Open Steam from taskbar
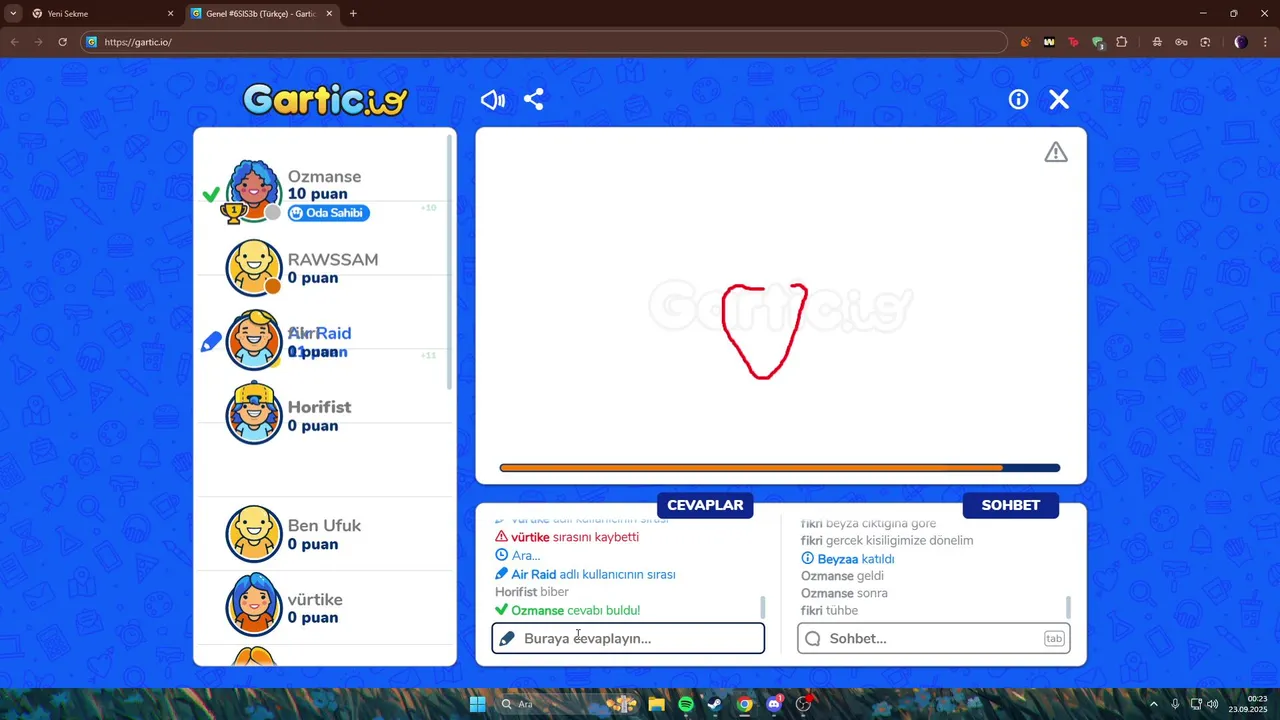Image resolution: width=1280 pixels, height=720 pixels. click(714, 704)
